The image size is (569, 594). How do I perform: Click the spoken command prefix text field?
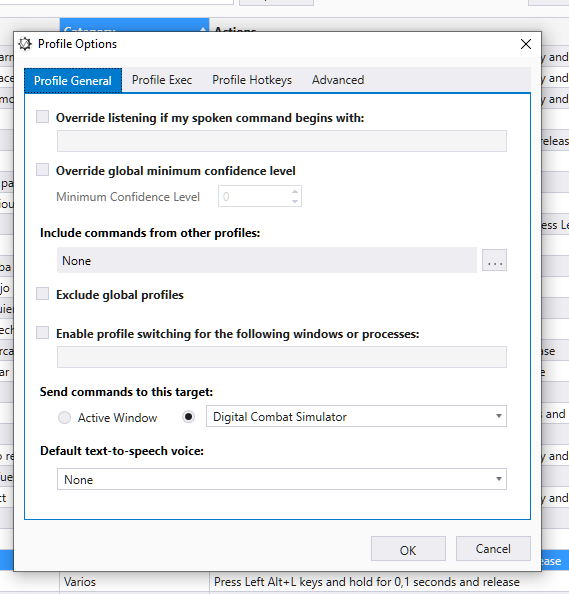click(x=281, y=141)
